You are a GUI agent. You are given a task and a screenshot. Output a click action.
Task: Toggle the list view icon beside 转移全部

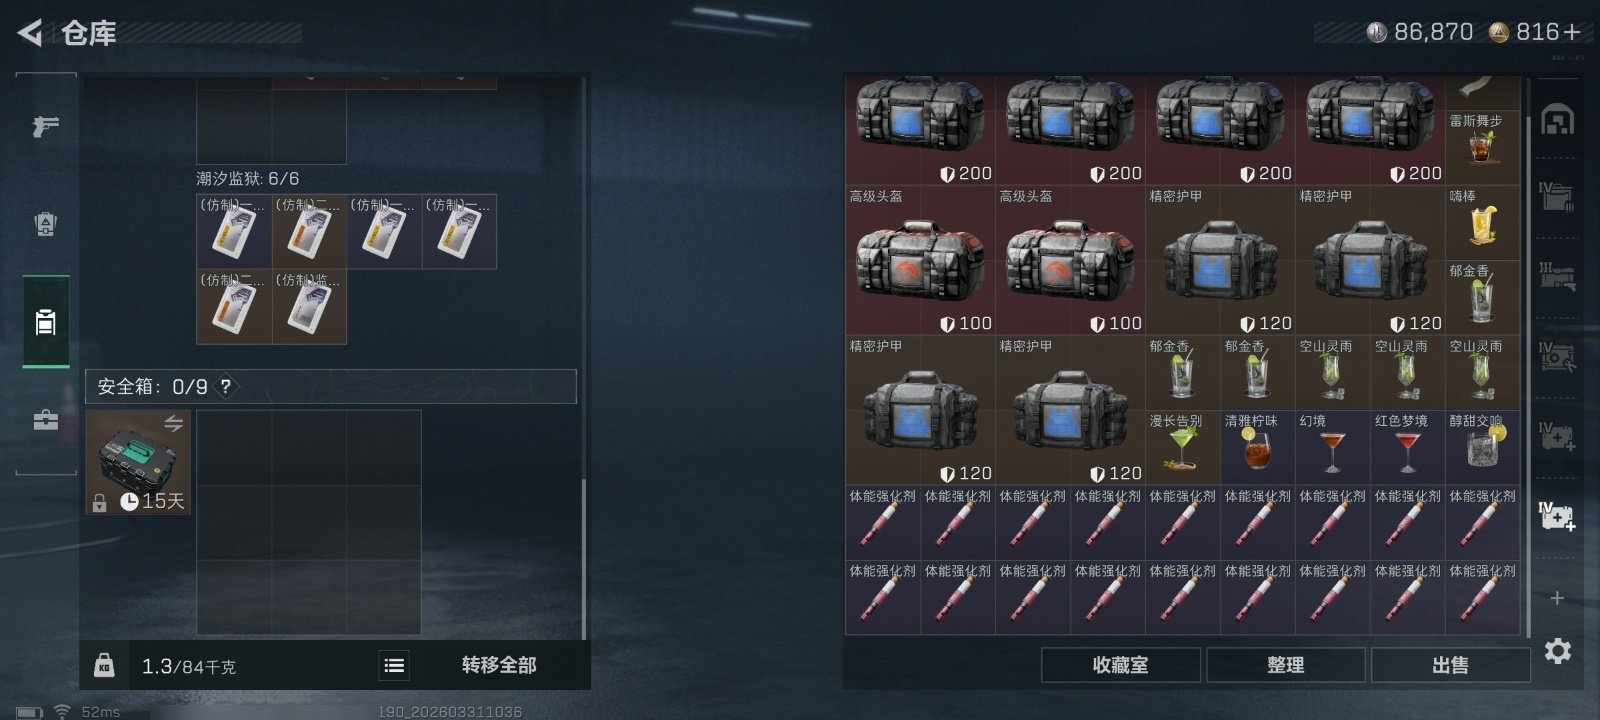(x=394, y=665)
